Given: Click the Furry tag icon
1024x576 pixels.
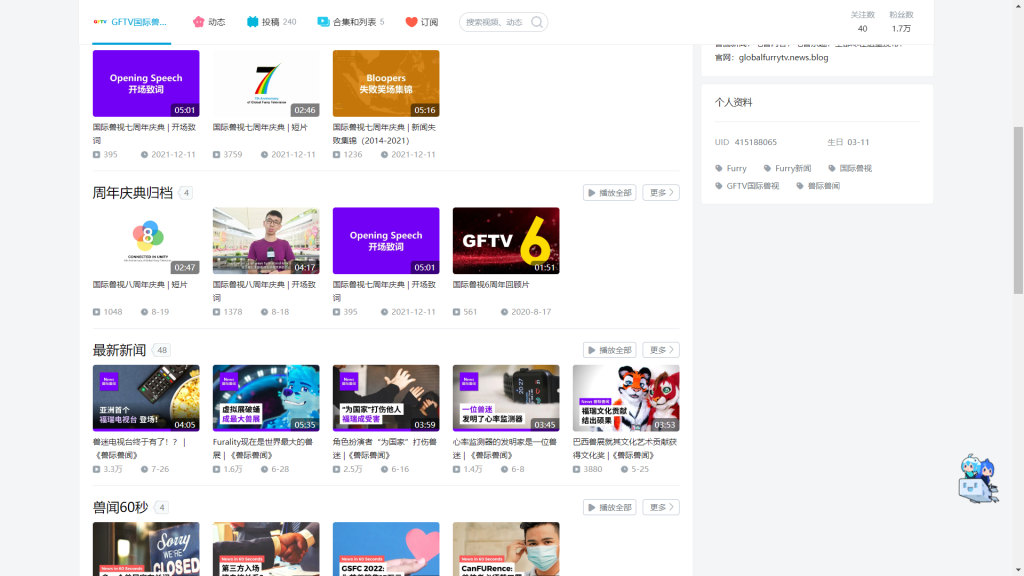Looking at the screenshot, I should point(719,169).
